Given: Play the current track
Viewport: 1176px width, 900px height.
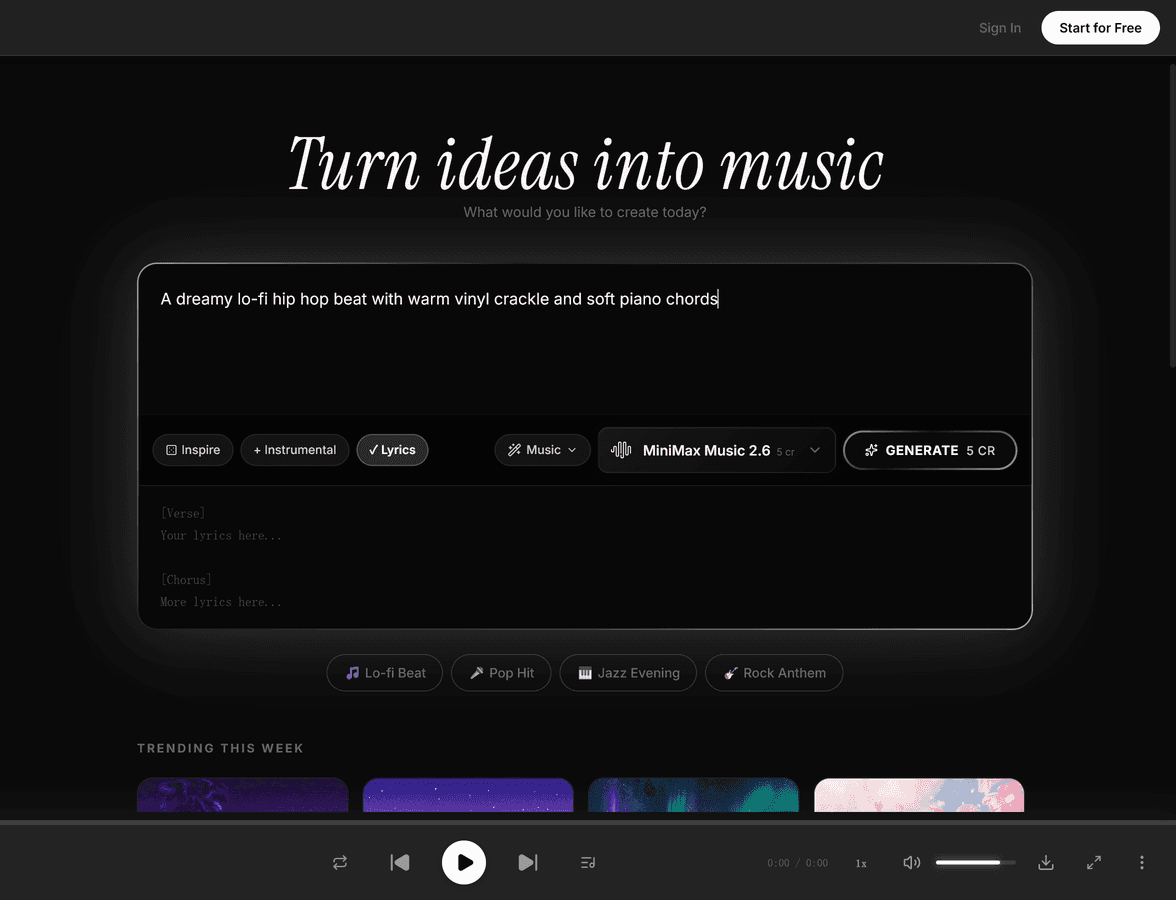Looking at the screenshot, I should 464,862.
